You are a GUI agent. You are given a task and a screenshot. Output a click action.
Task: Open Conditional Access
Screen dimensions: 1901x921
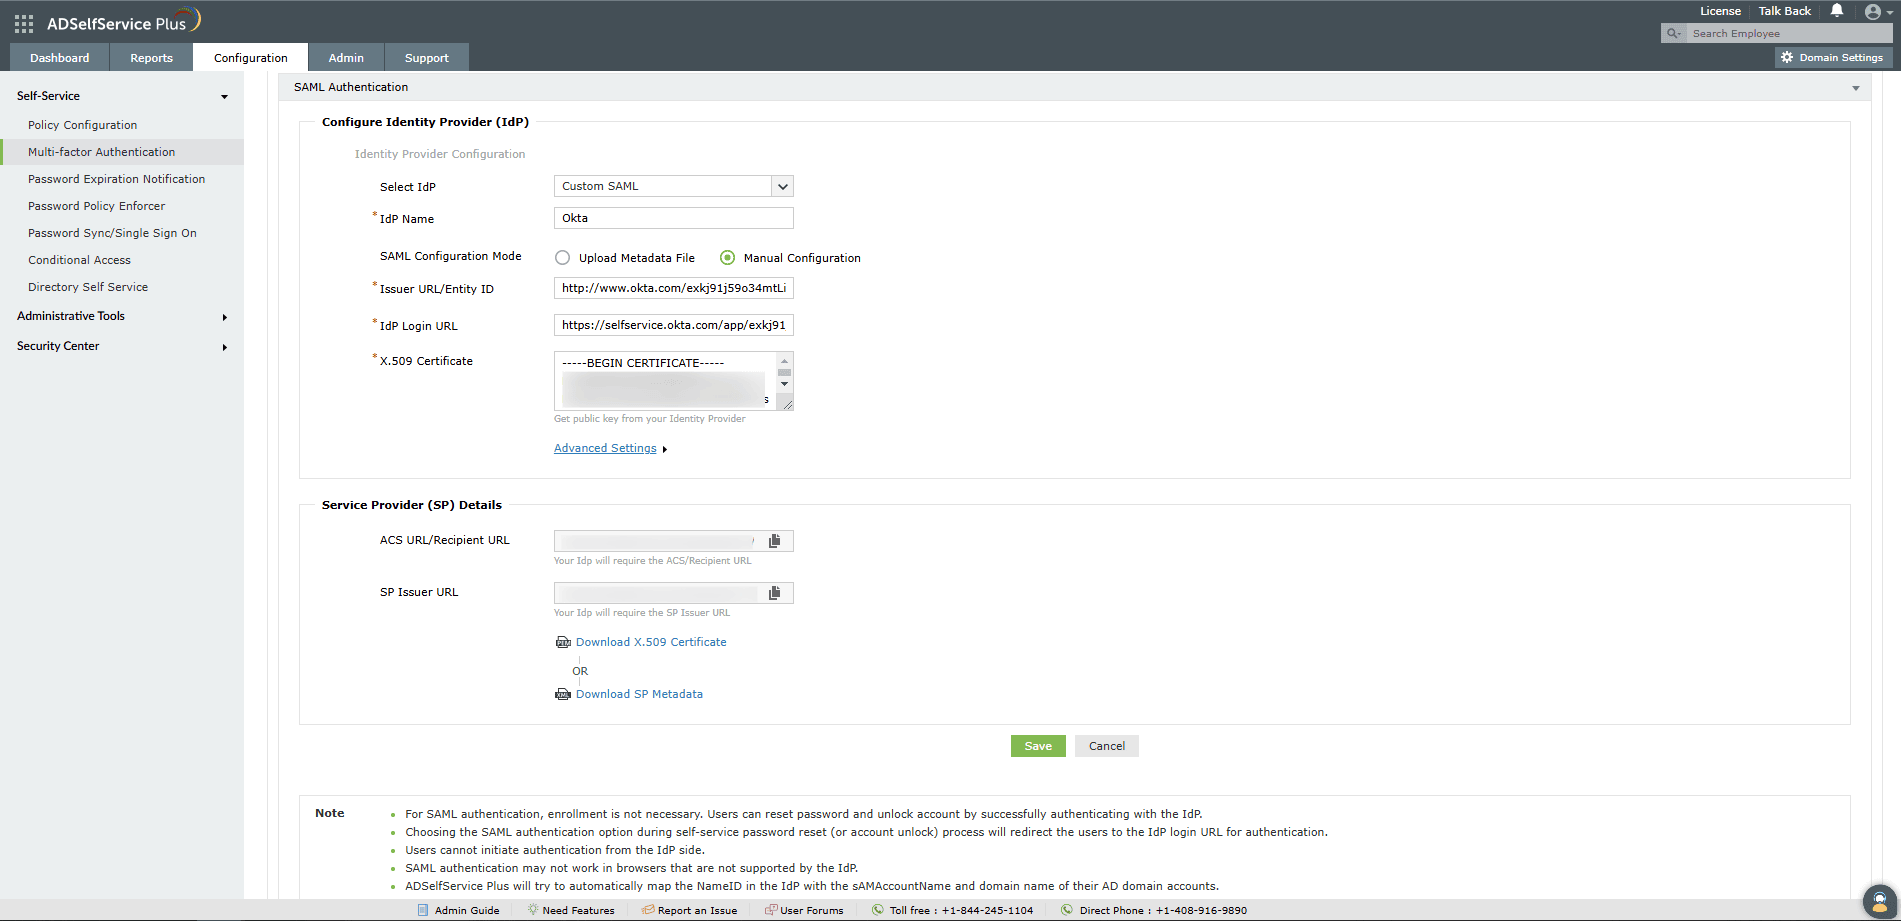point(79,260)
